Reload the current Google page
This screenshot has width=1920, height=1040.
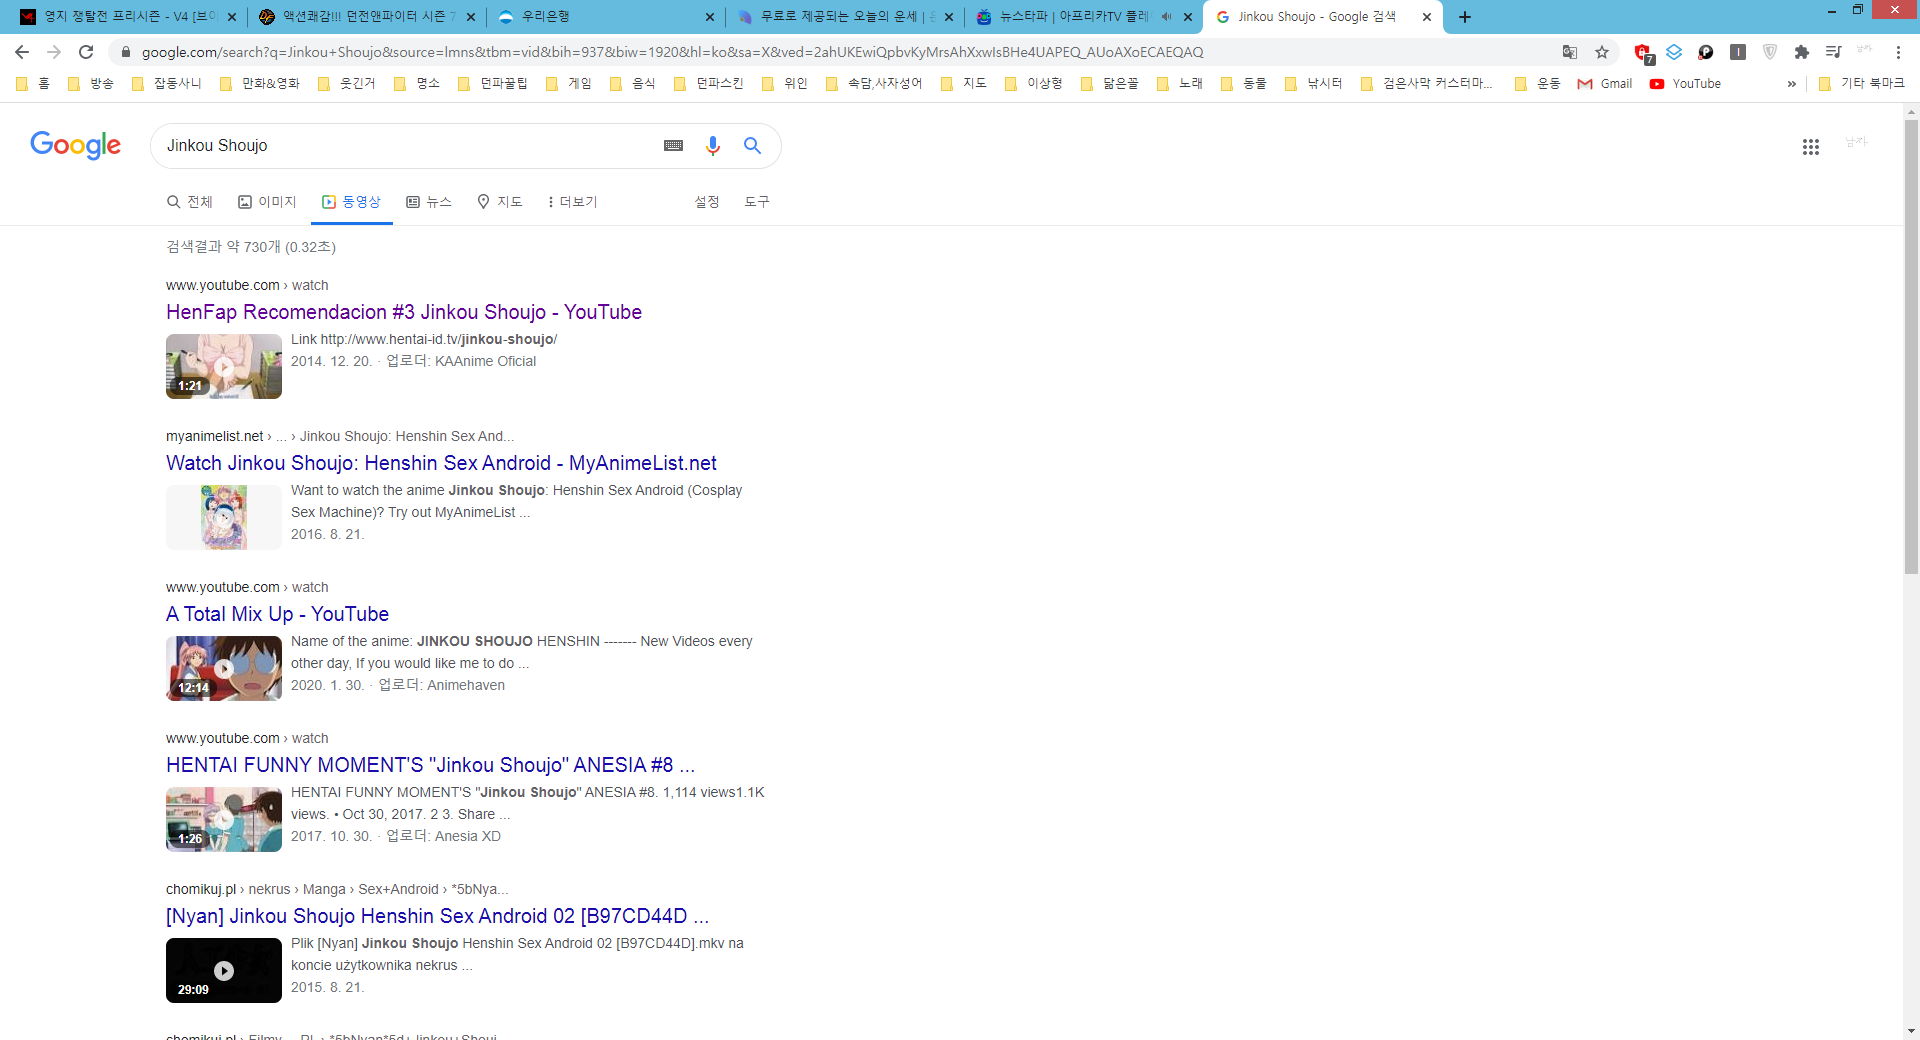(86, 52)
